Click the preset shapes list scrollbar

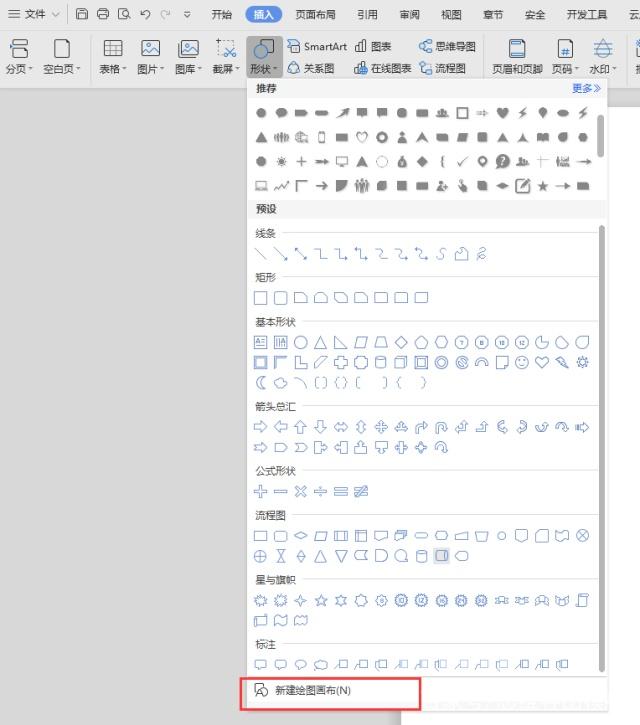pyautogui.click(x=602, y=448)
